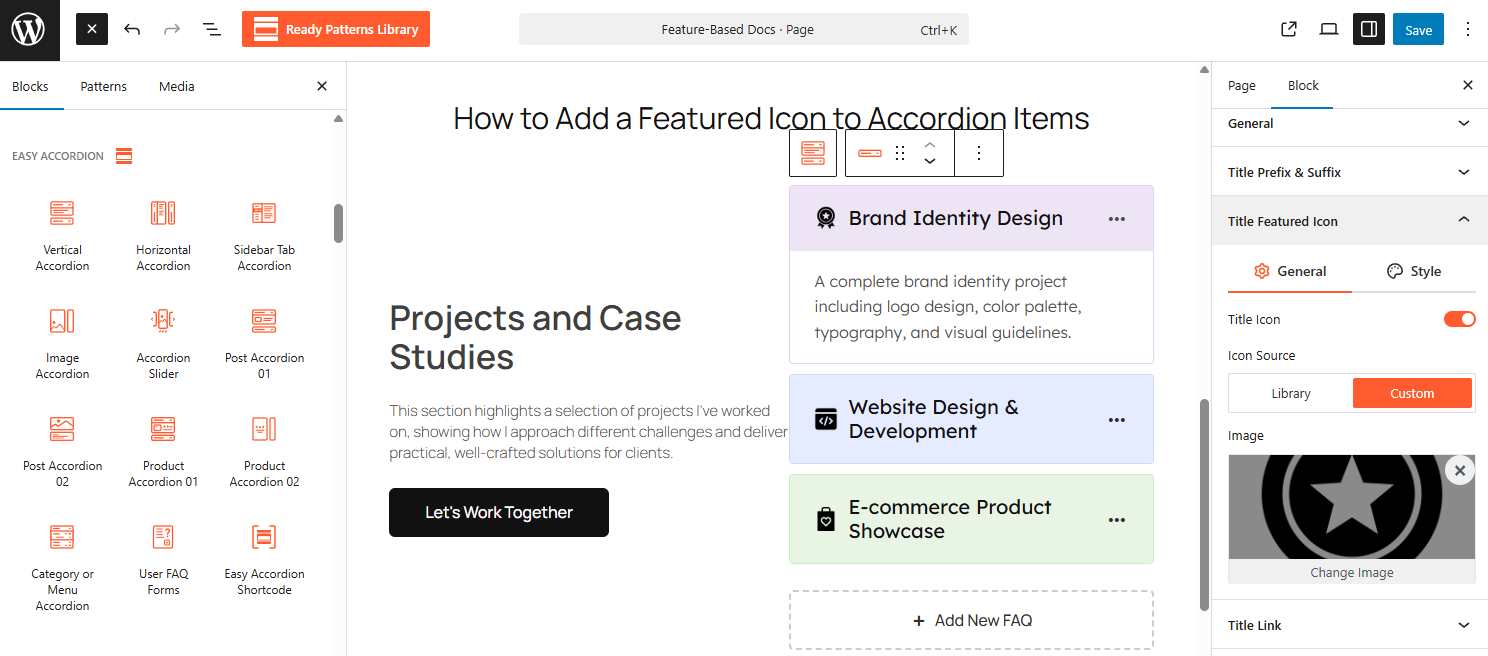Click the Redo arrow icon

tap(172, 30)
